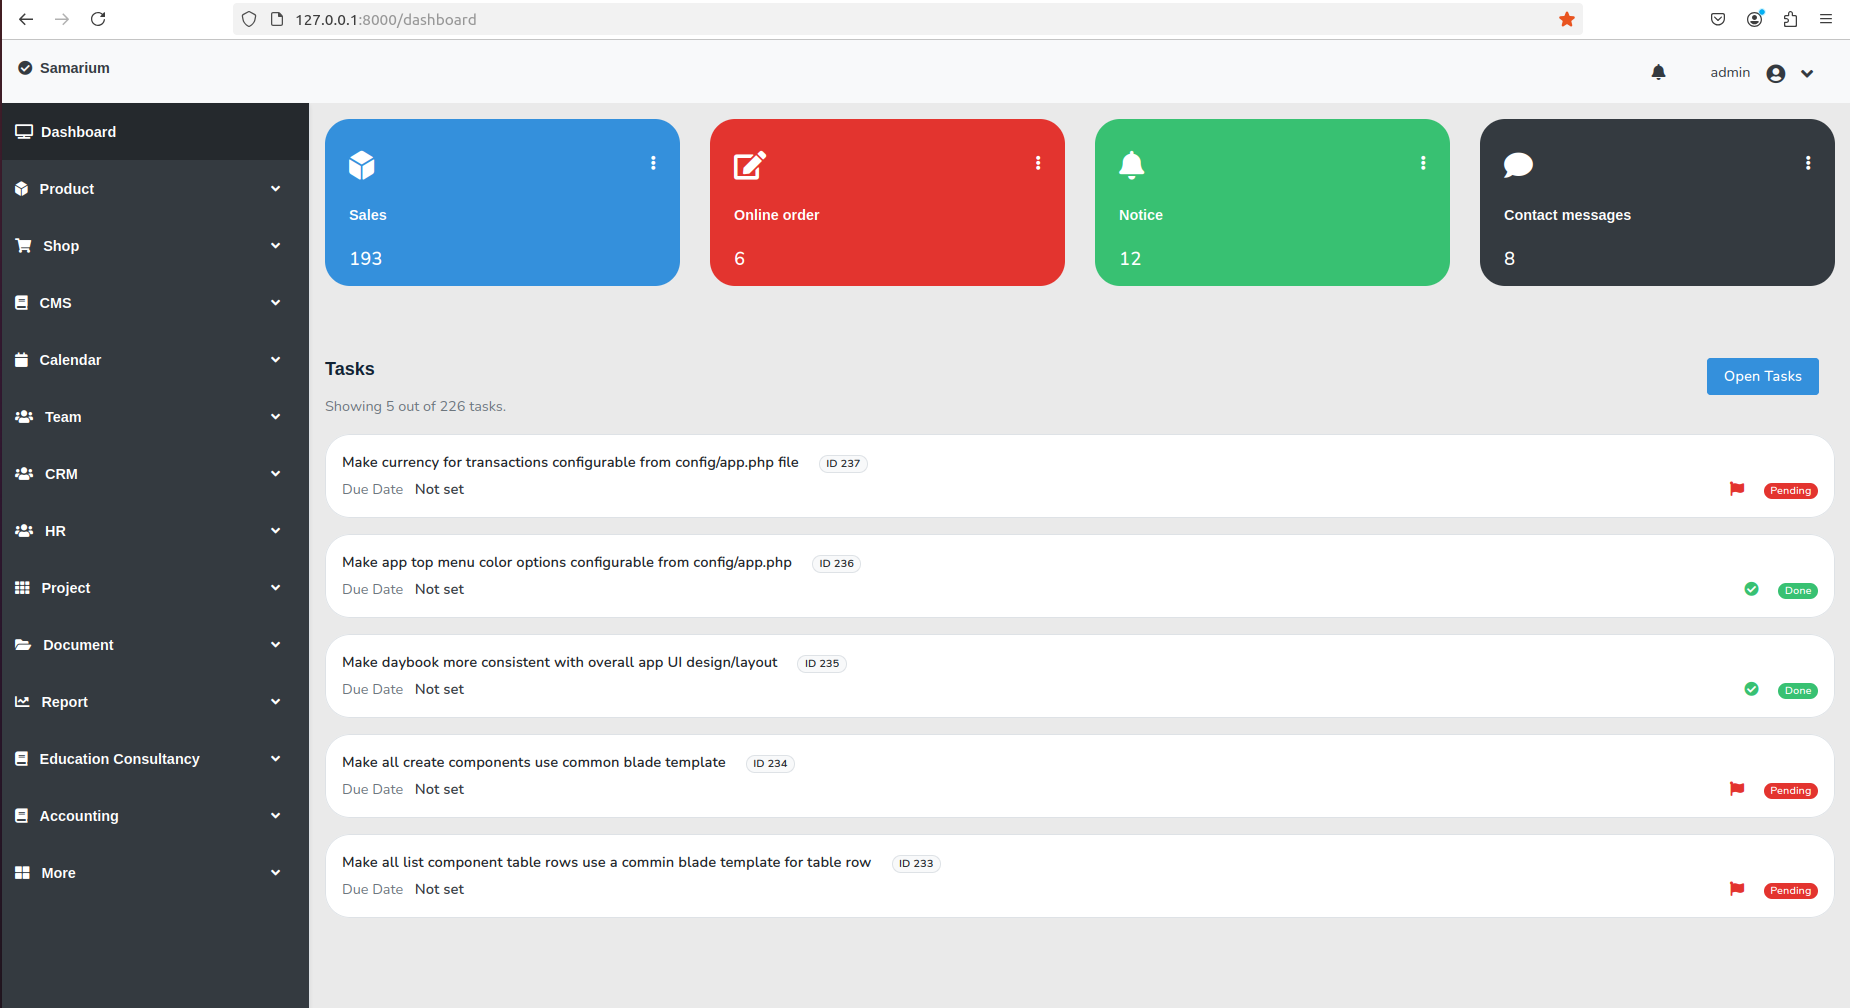Click the ID 233 badge
The width and height of the screenshot is (1850, 1008).
point(916,863)
